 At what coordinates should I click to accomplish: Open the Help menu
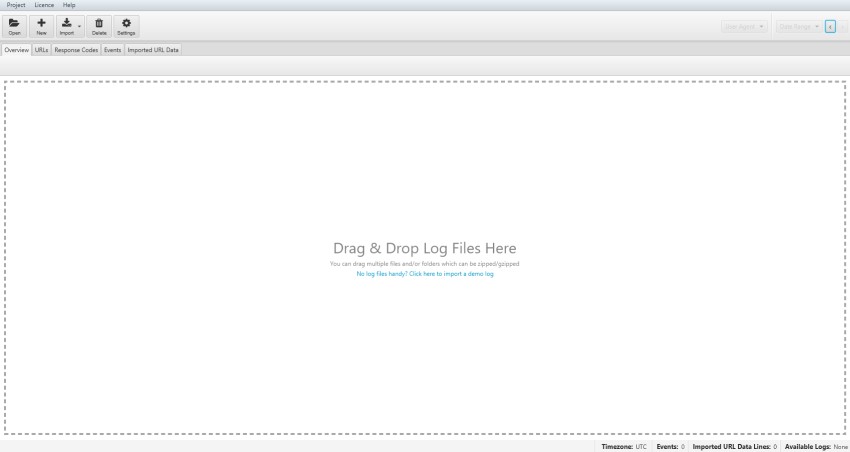click(x=69, y=5)
